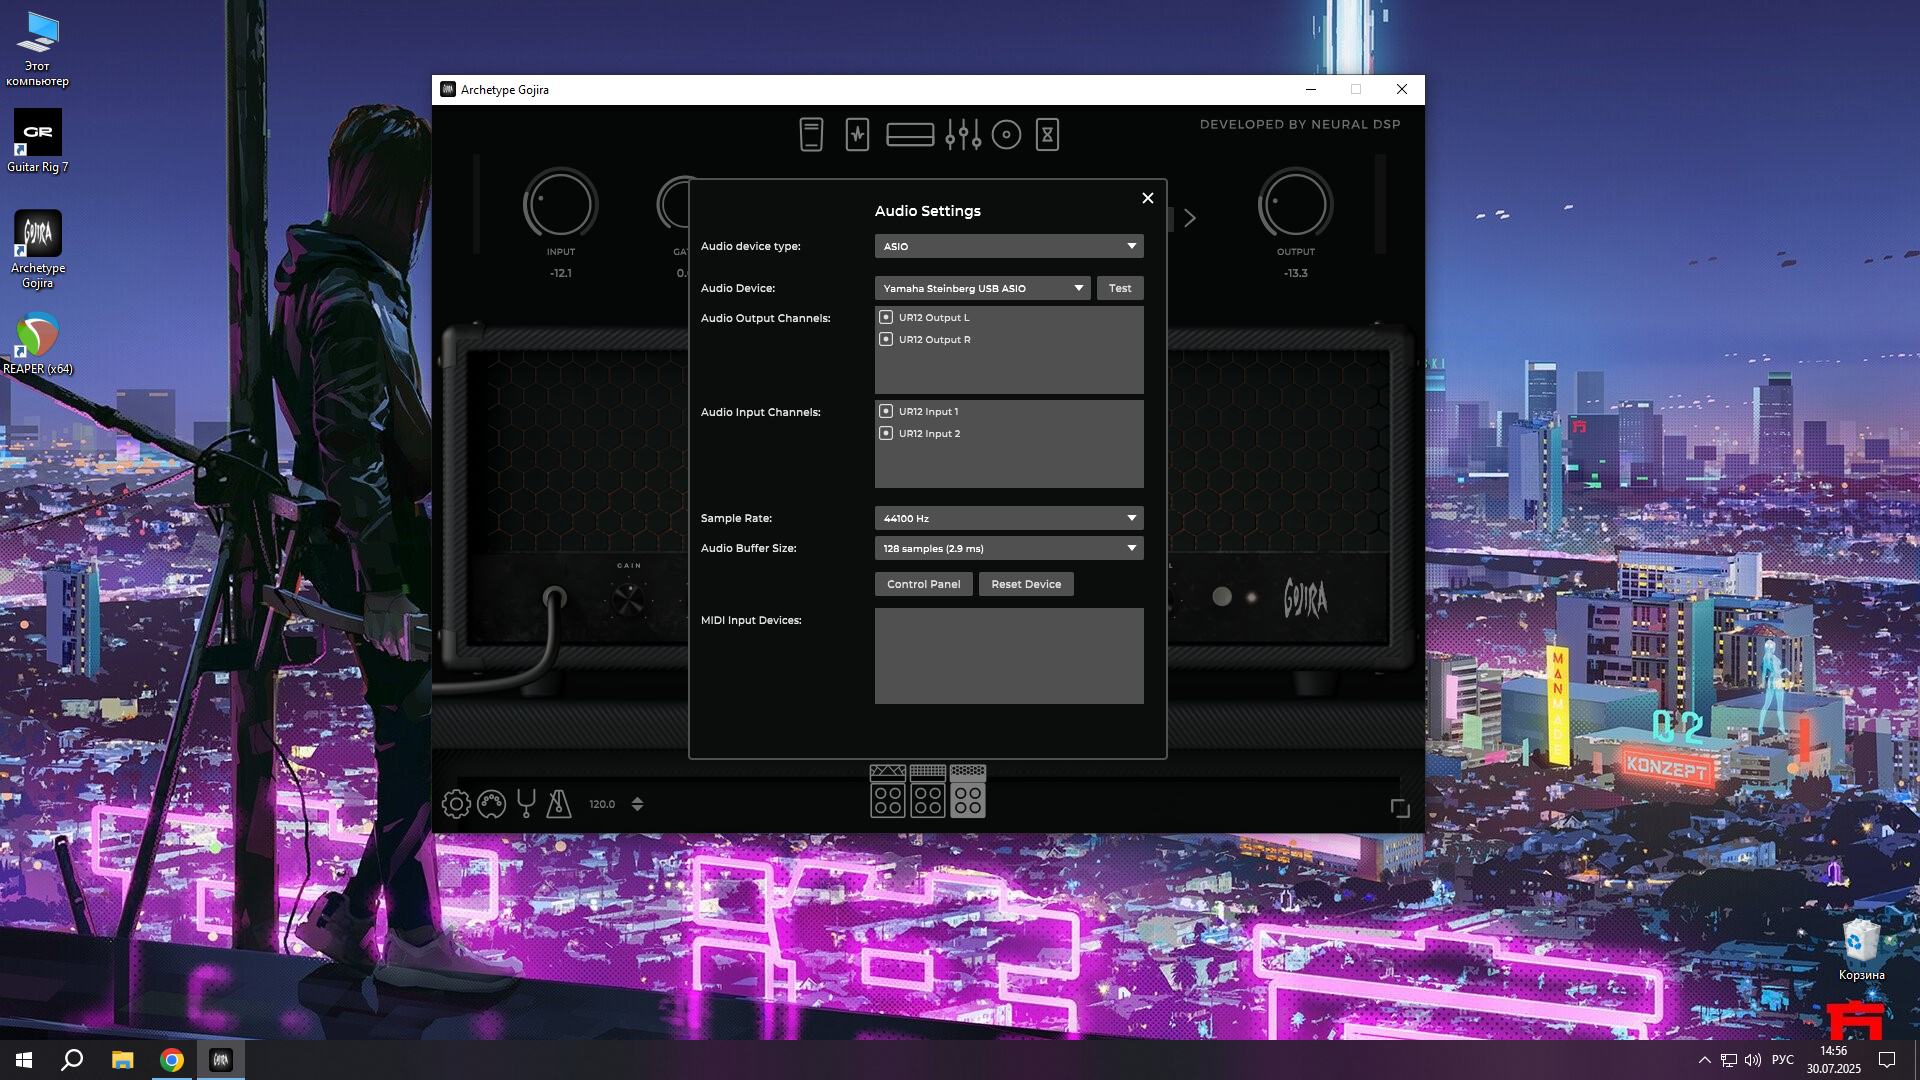Image resolution: width=1920 pixels, height=1080 pixels.
Task: Click the OUTPUT knob
Action: [1295, 205]
